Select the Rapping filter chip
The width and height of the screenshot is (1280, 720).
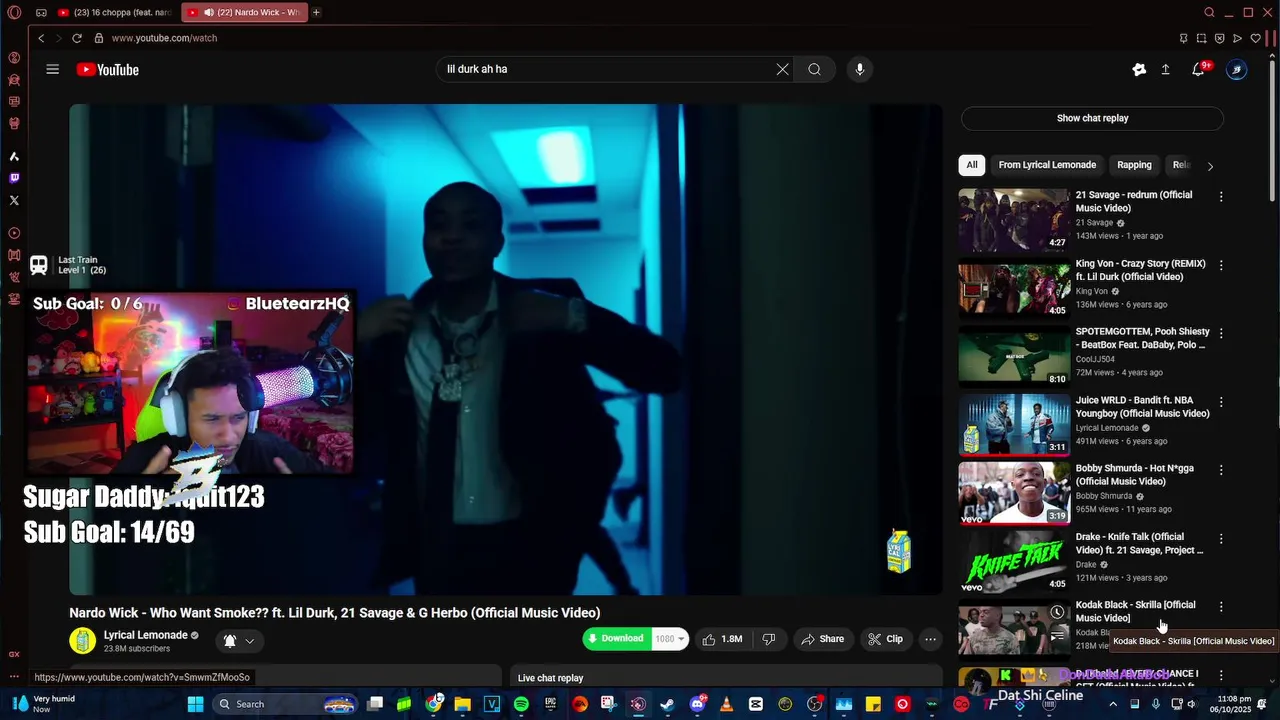[1134, 165]
